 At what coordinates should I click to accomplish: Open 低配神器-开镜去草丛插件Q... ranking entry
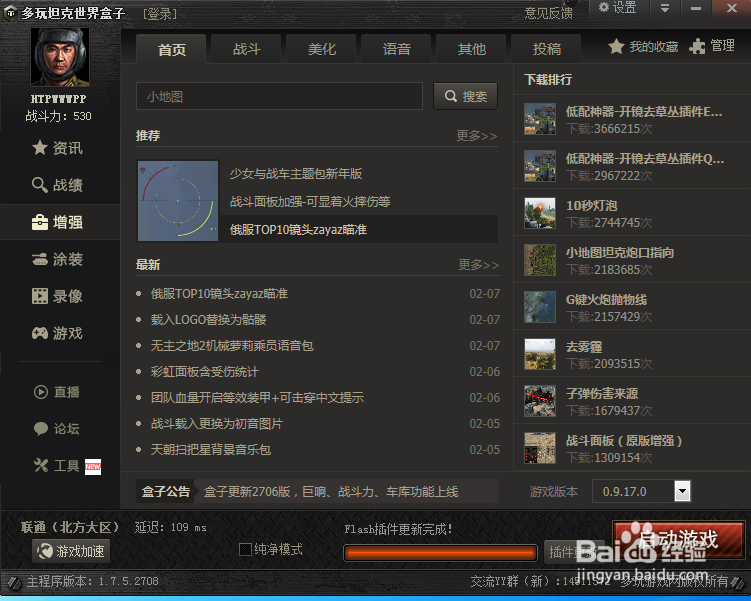[632, 165]
